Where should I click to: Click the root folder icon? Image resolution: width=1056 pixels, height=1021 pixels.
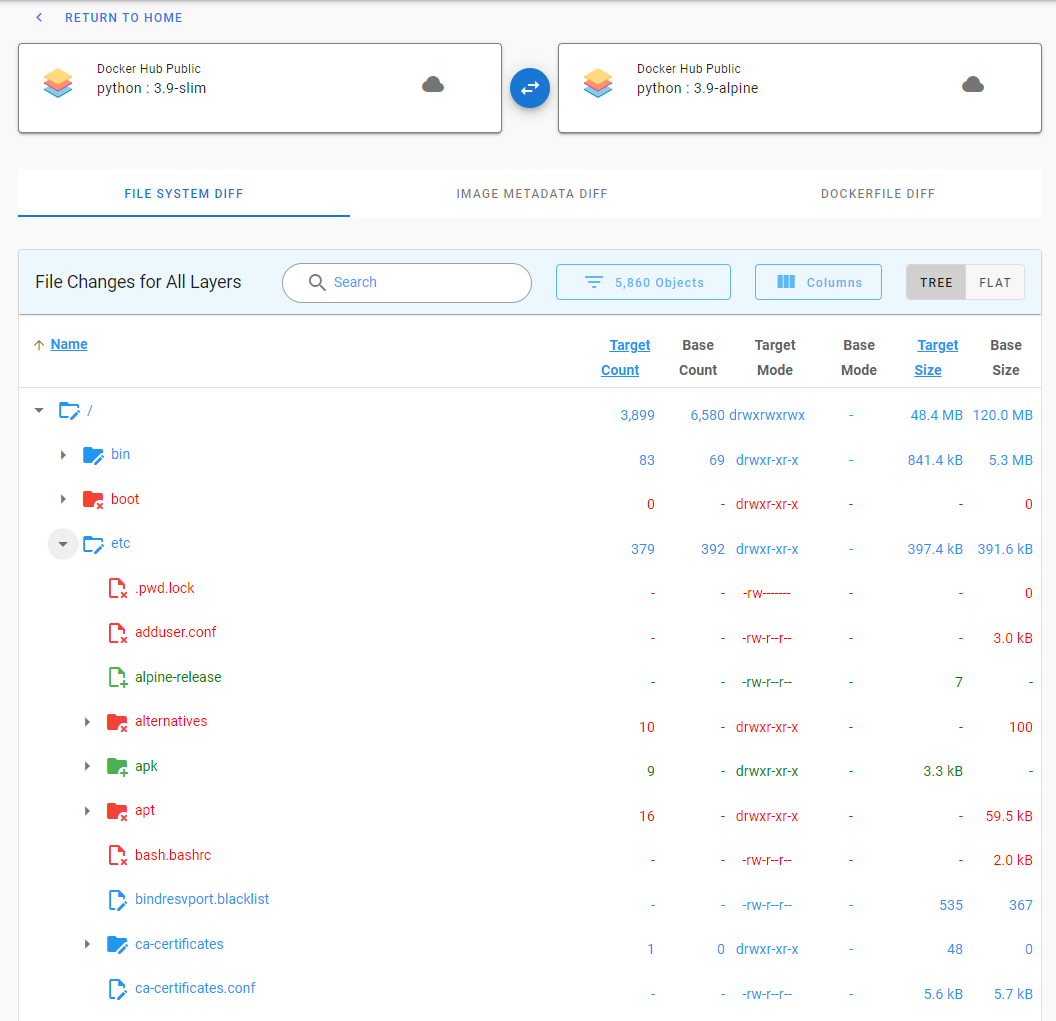[69, 410]
